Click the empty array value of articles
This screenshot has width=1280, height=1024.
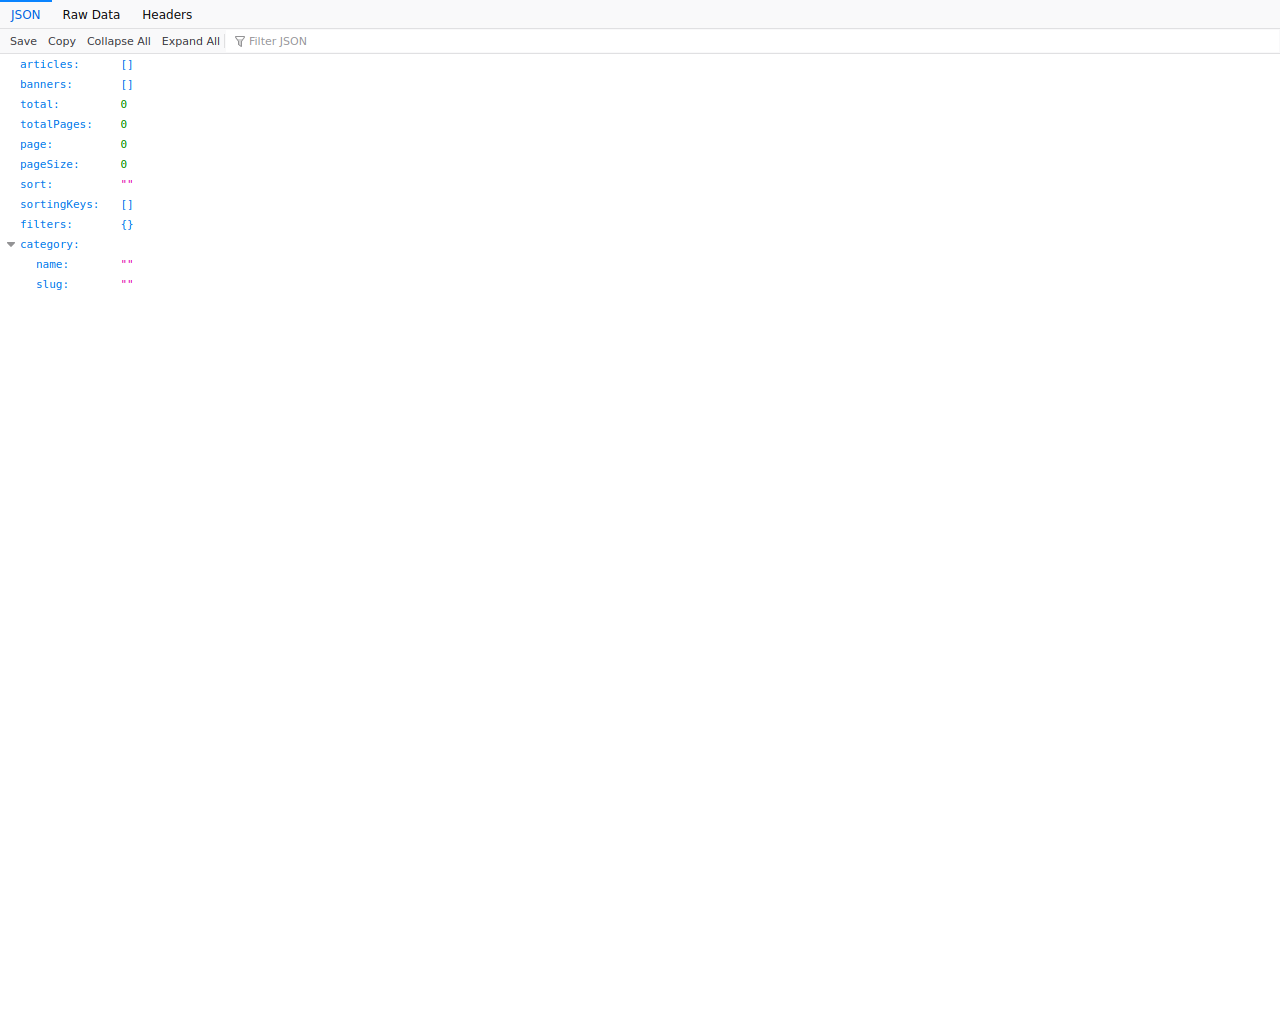127,64
